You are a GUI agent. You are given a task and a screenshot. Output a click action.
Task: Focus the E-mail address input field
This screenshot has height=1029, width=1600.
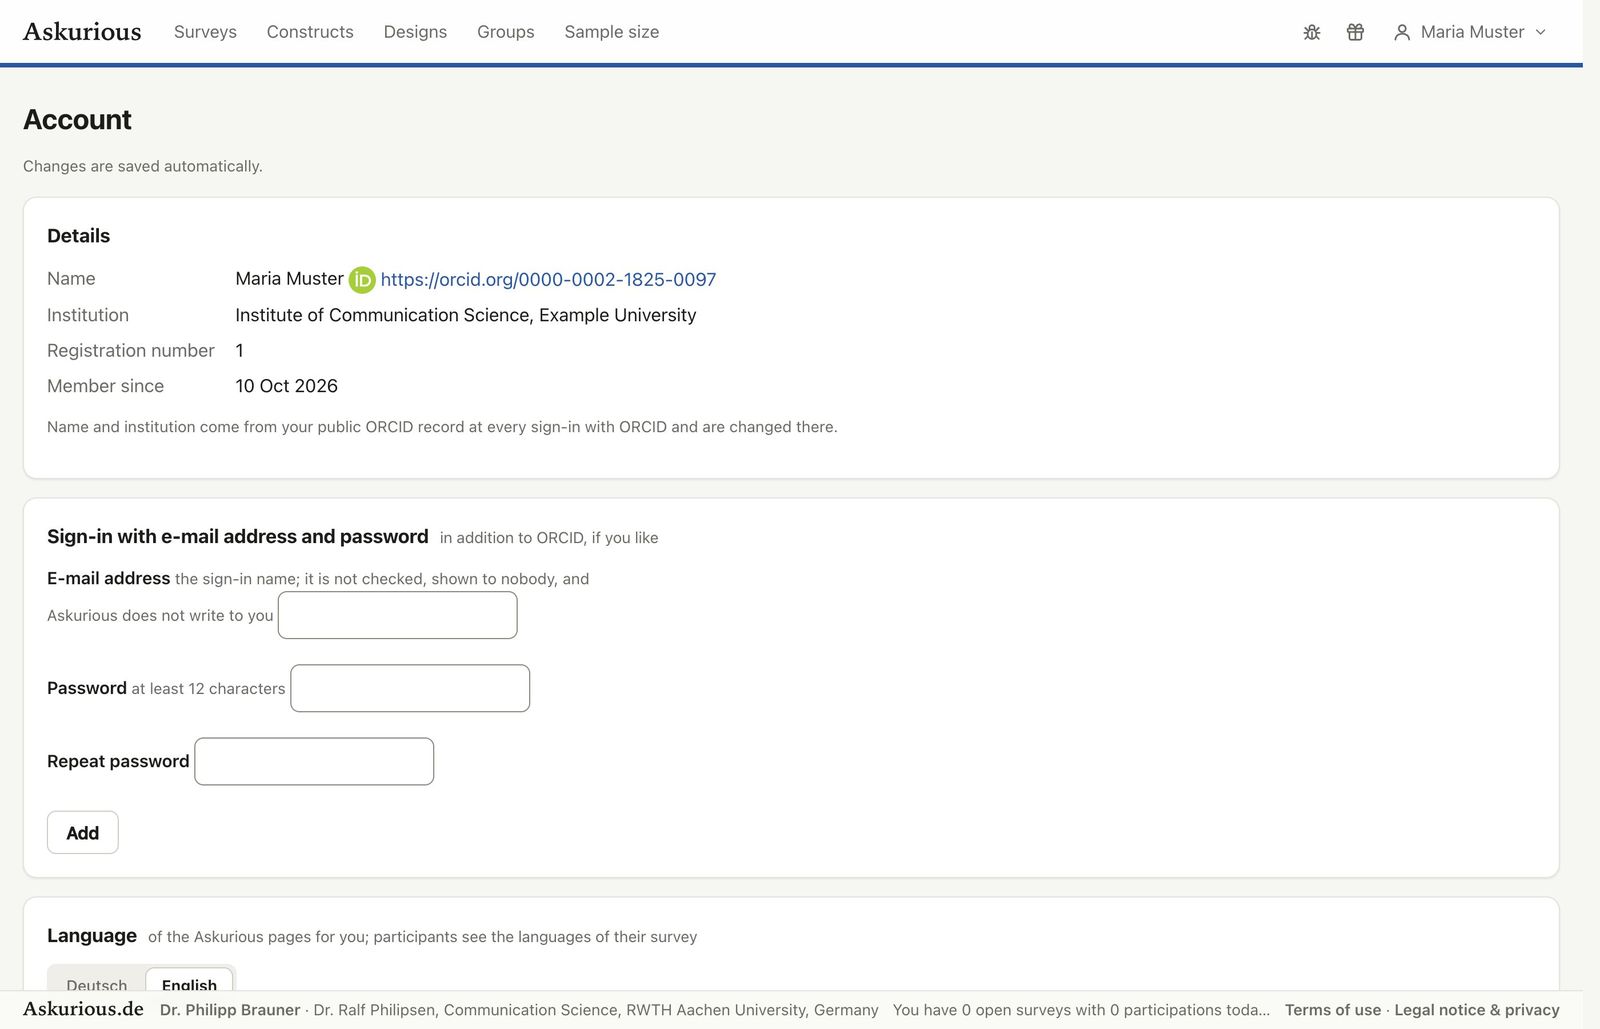pos(398,615)
